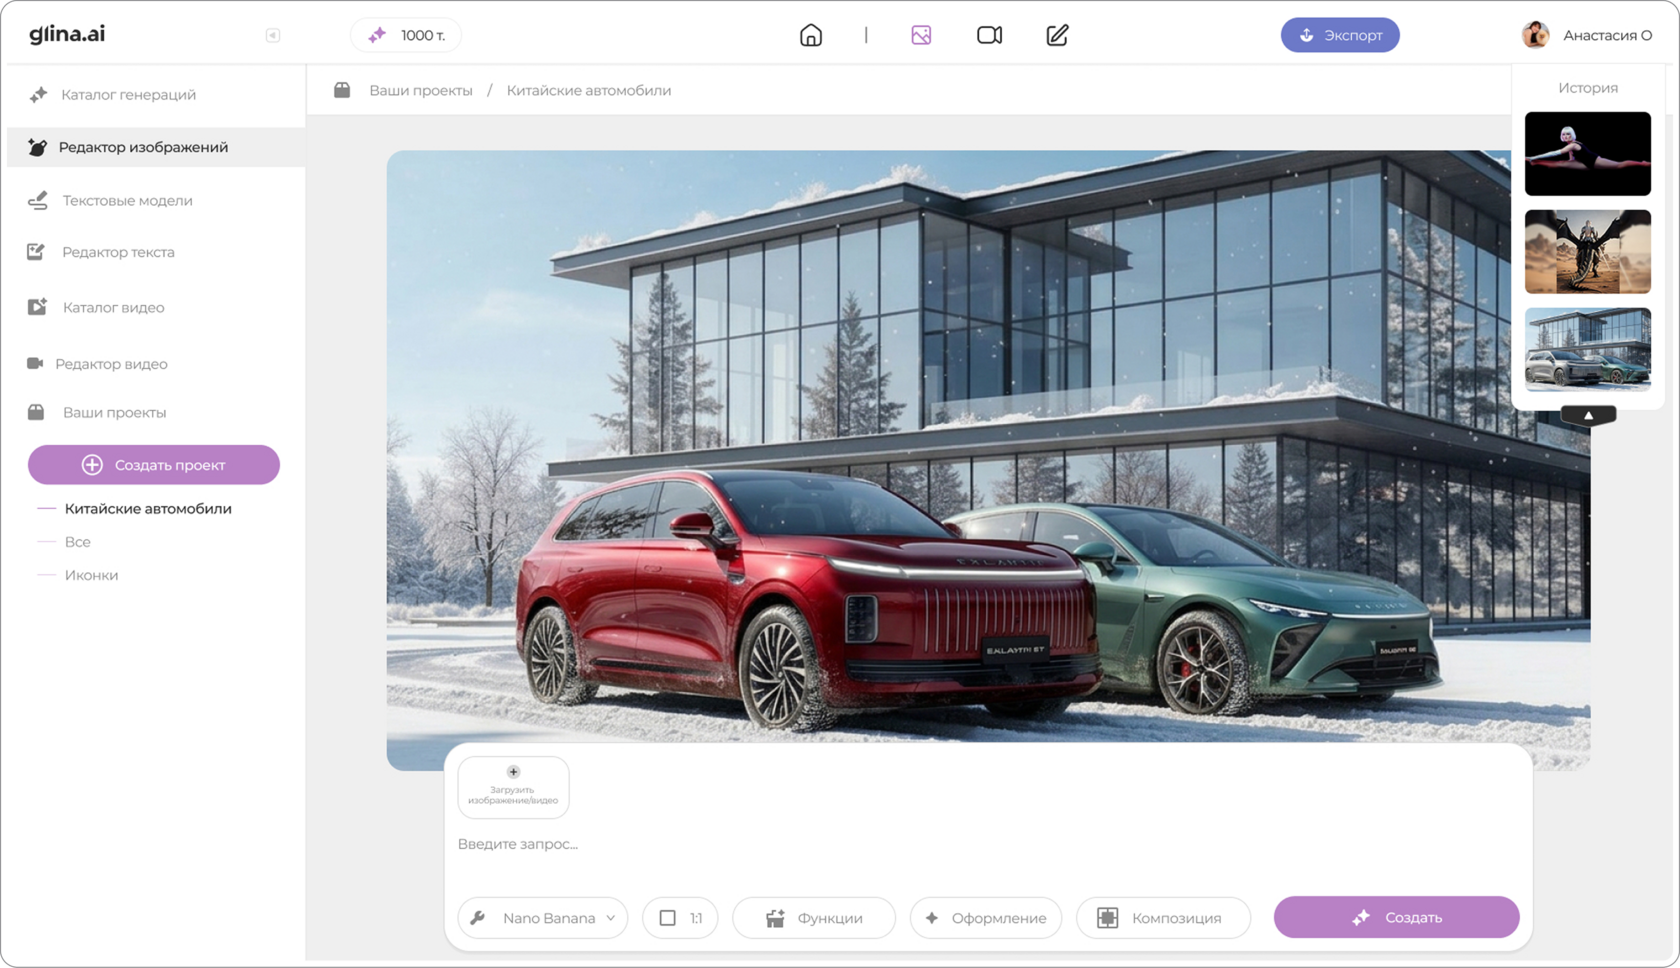Click the Китайские автомобили breadcrumb
The image size is (1680, 968).
pos(589,91)
